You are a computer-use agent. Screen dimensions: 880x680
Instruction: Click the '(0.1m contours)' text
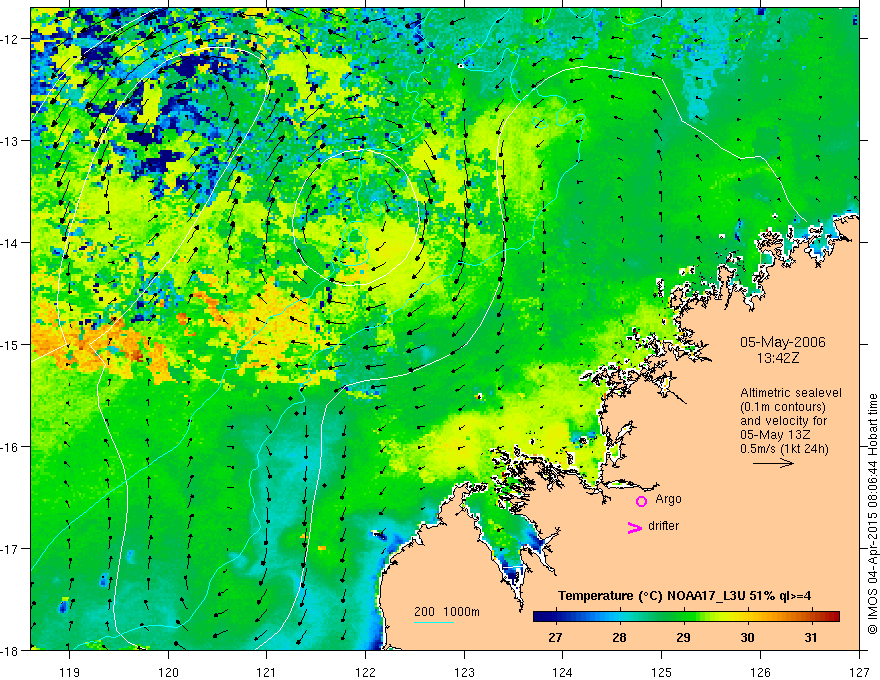[x=783, y=407]
